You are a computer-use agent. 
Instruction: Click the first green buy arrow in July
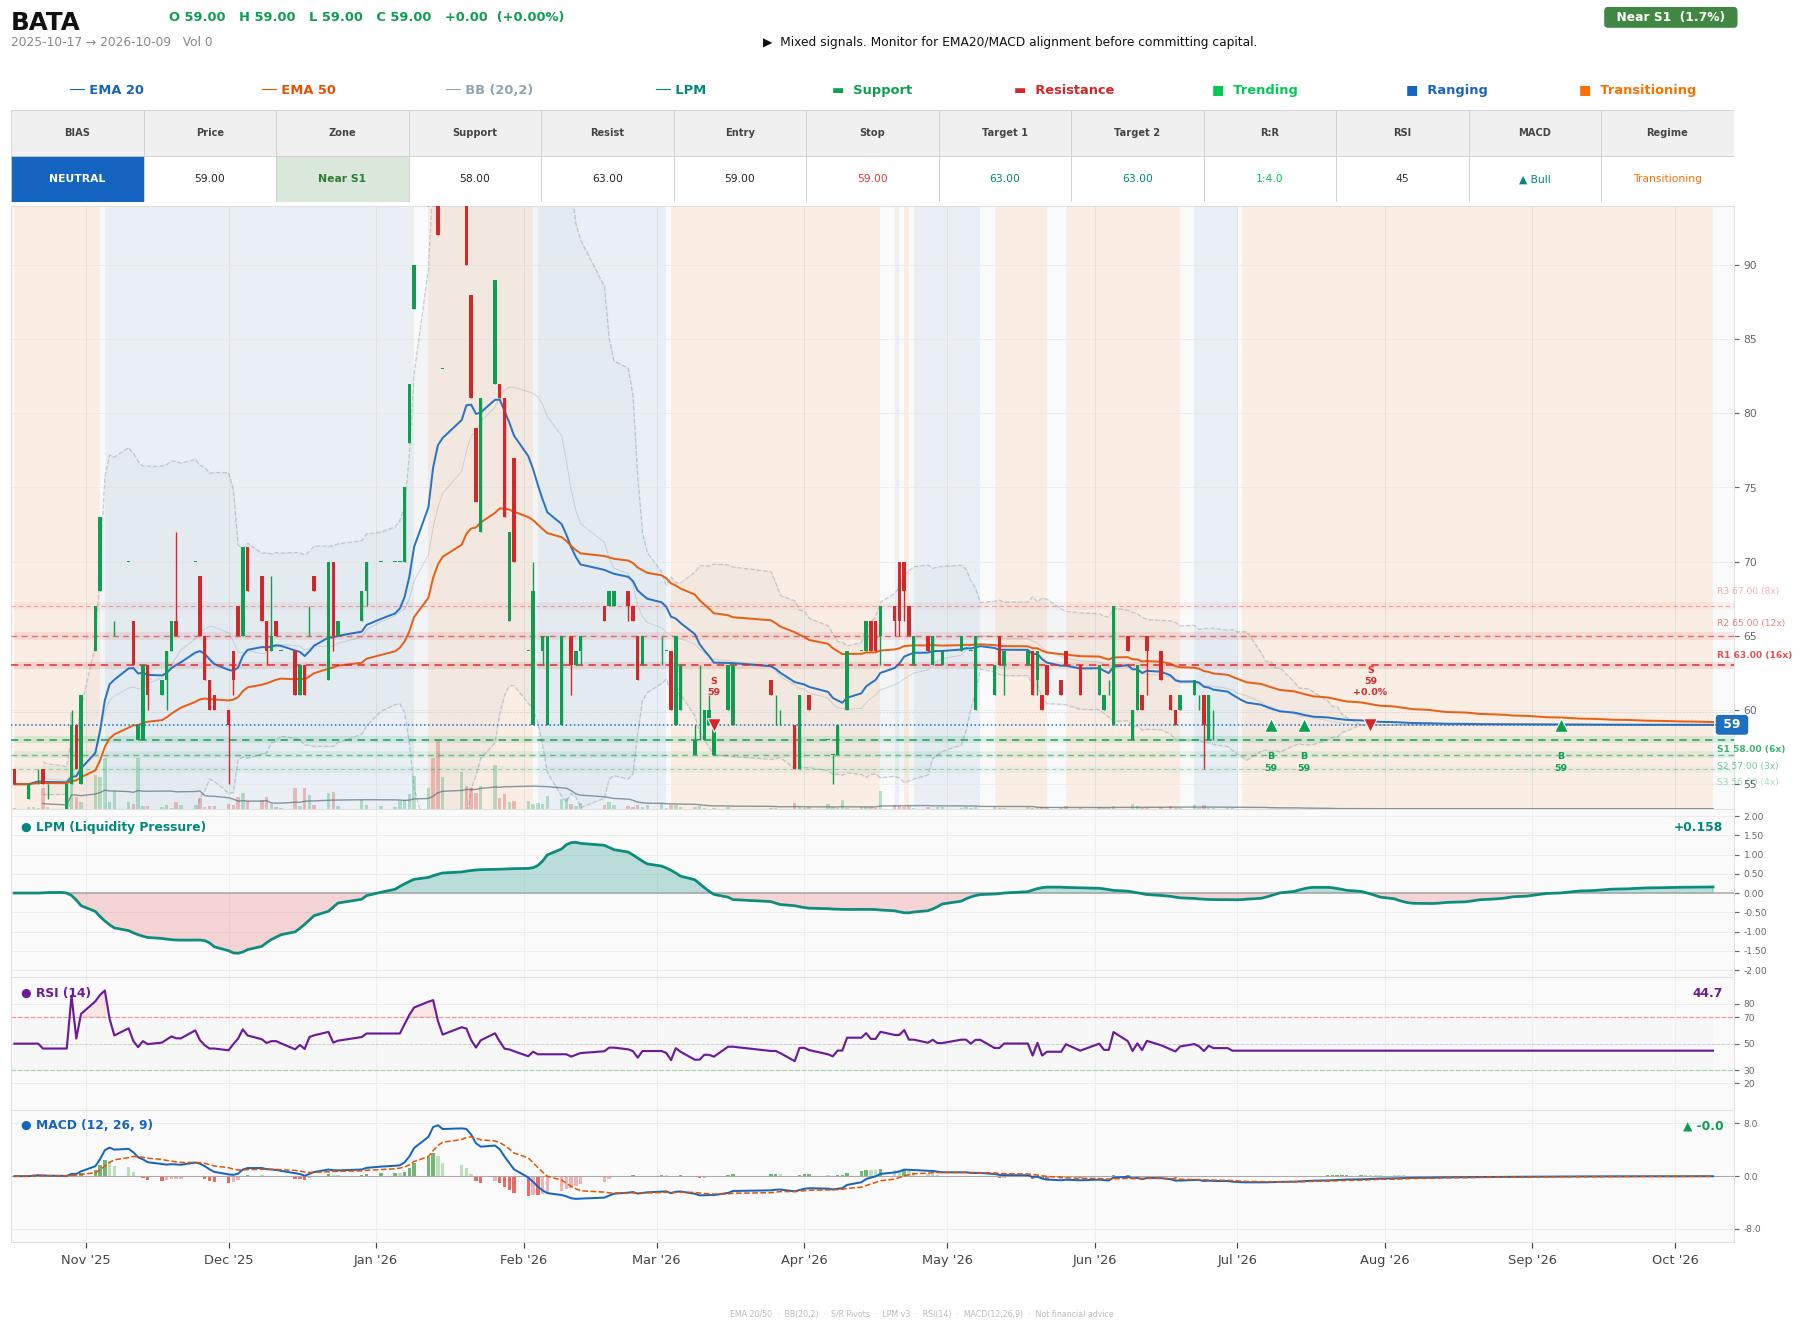click(x=1271, y=726)
